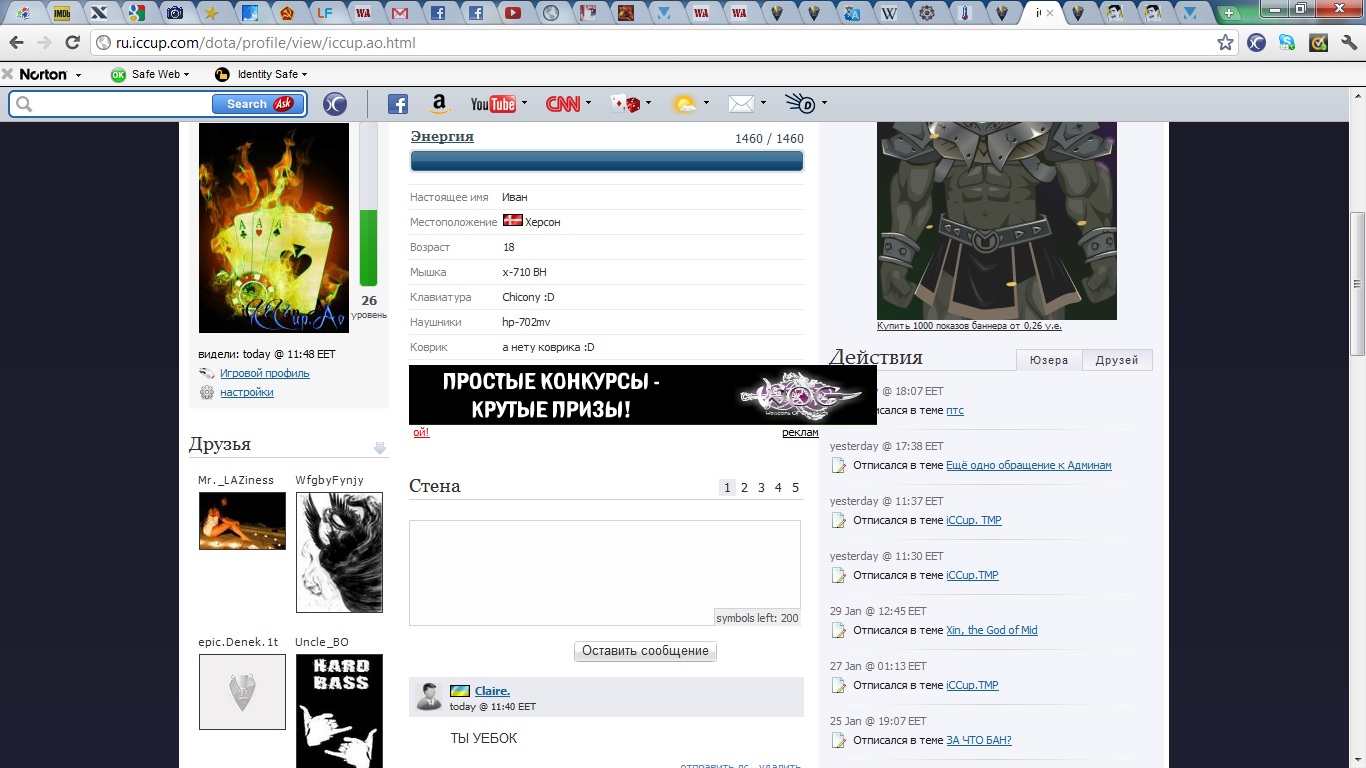The width and height of the screenshot is (1366, 768).
Task: Open the IMDb browser tab
Action: click(x=61, y=13)
